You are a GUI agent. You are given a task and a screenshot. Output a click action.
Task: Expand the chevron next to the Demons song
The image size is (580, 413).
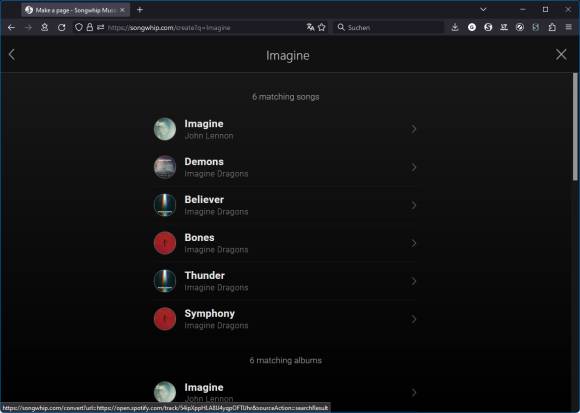[414, 167]
